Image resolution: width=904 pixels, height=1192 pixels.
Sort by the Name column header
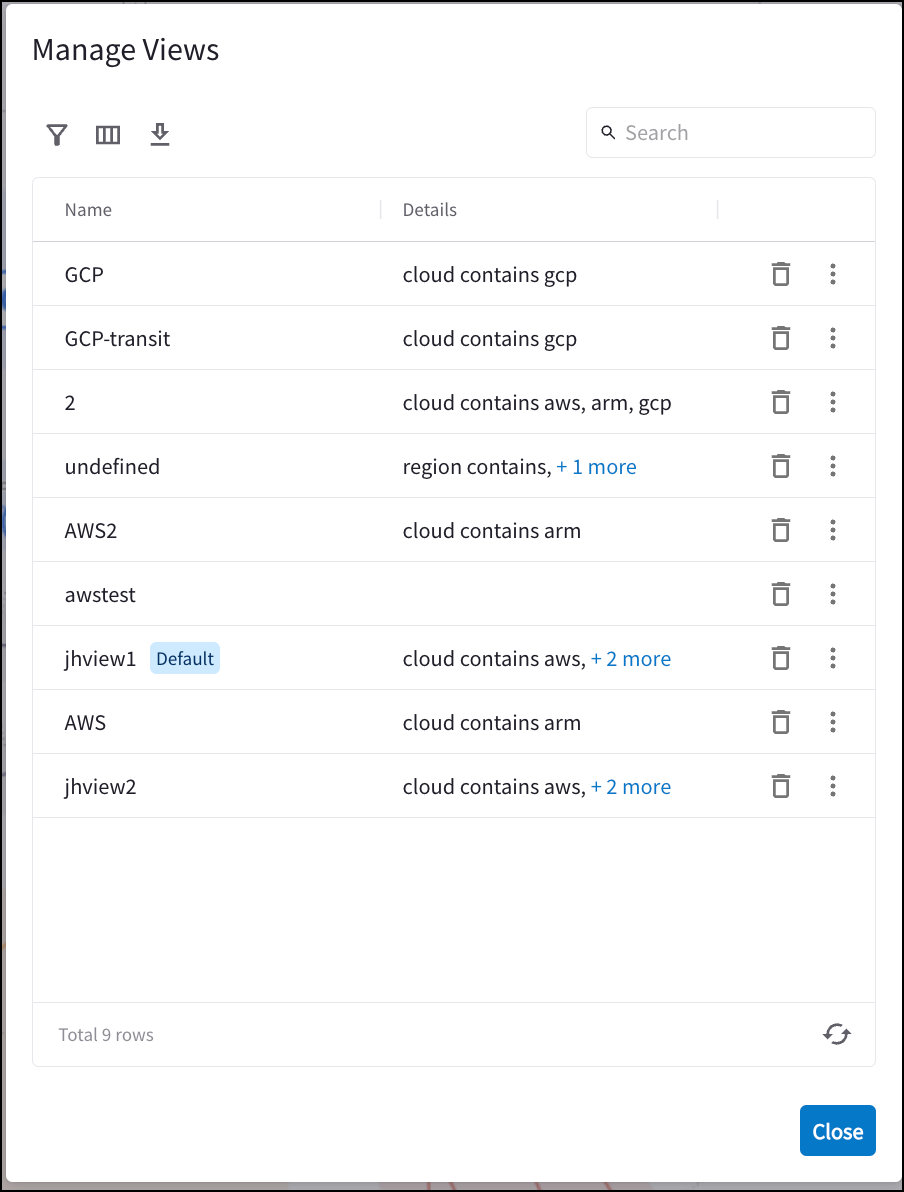pos(89,210)
